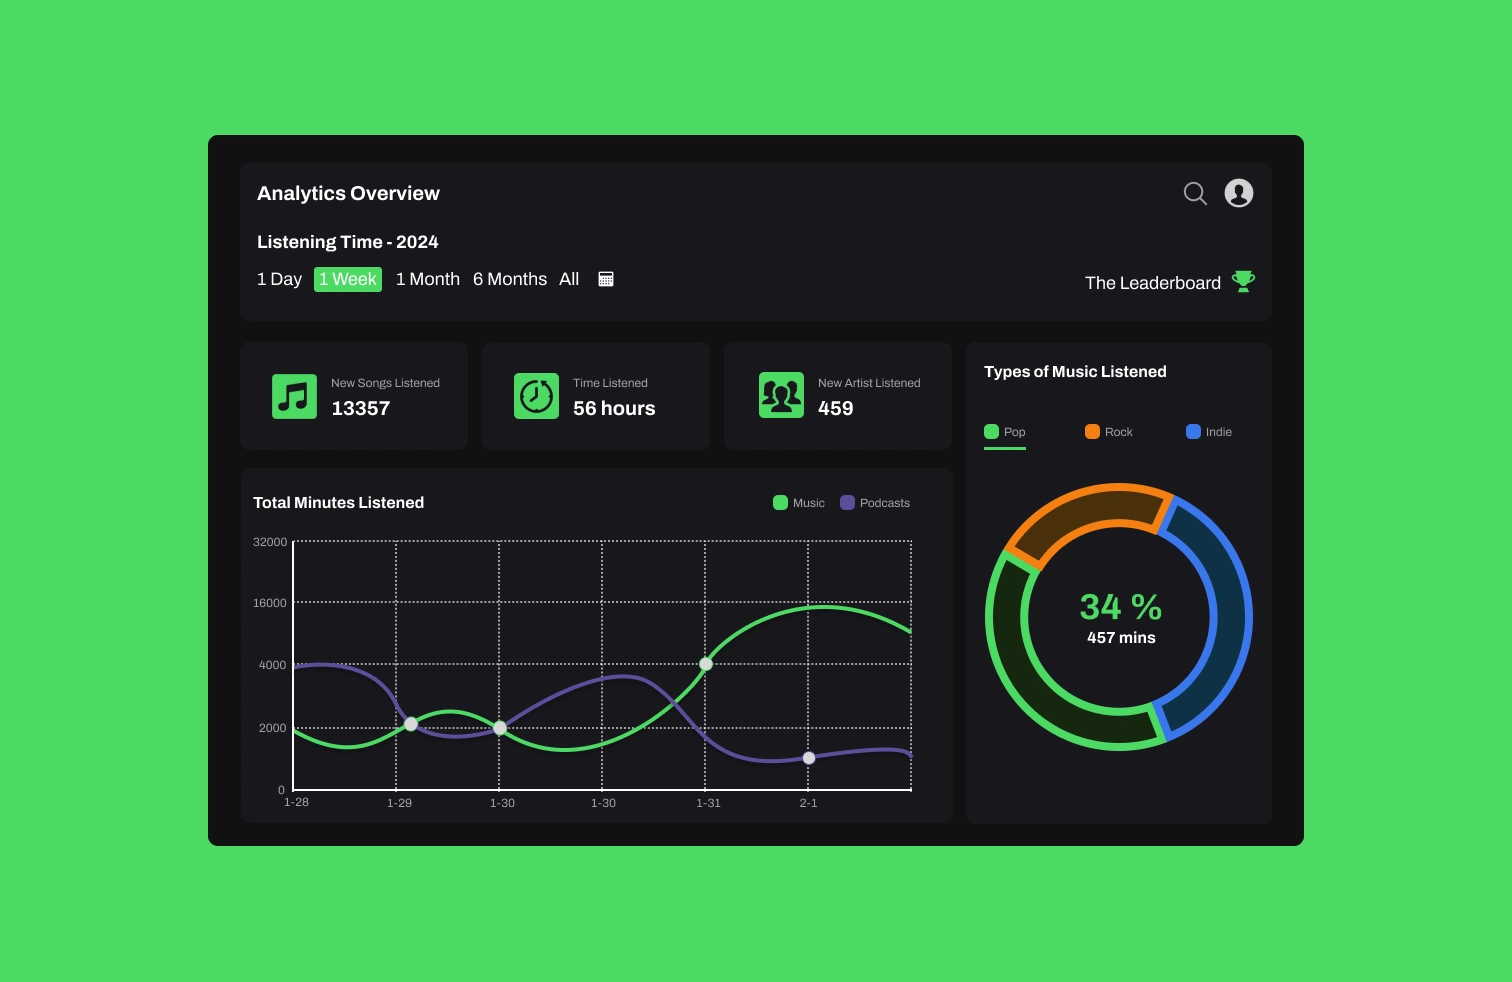
Task: Select the Pop genre tab
Action: click(x=1005, y=432)
